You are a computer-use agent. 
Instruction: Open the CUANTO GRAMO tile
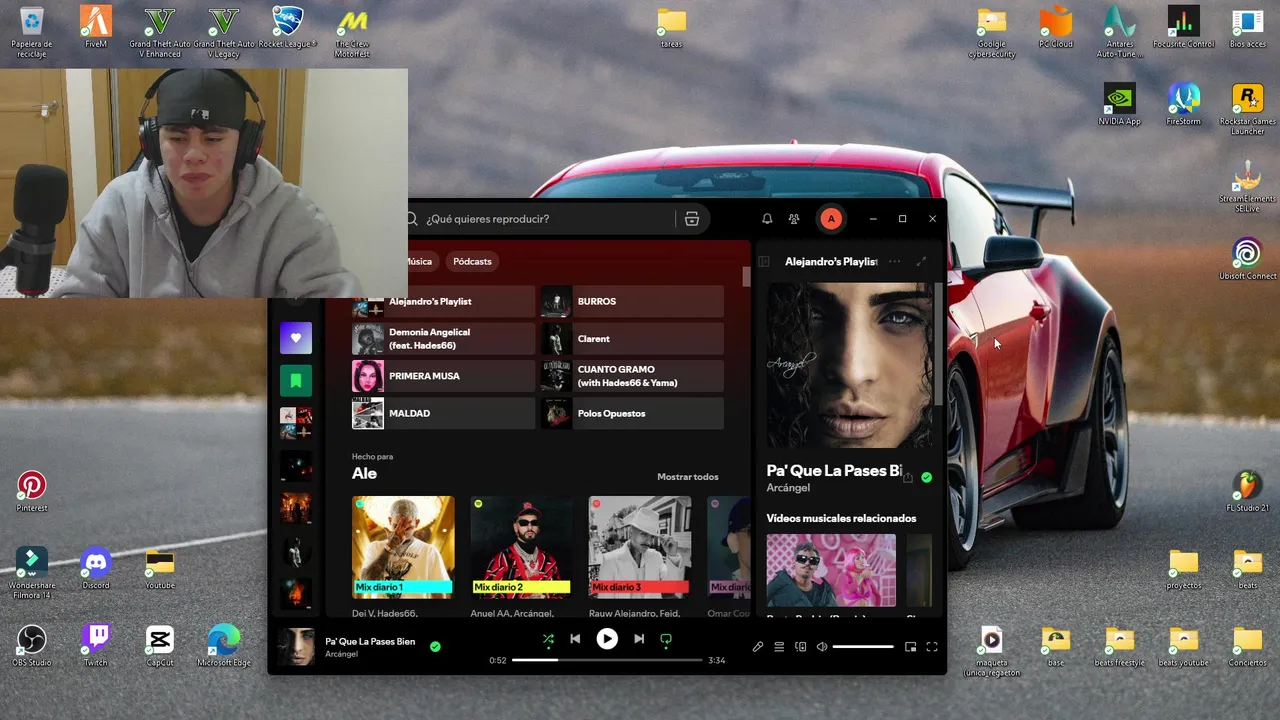632,376
